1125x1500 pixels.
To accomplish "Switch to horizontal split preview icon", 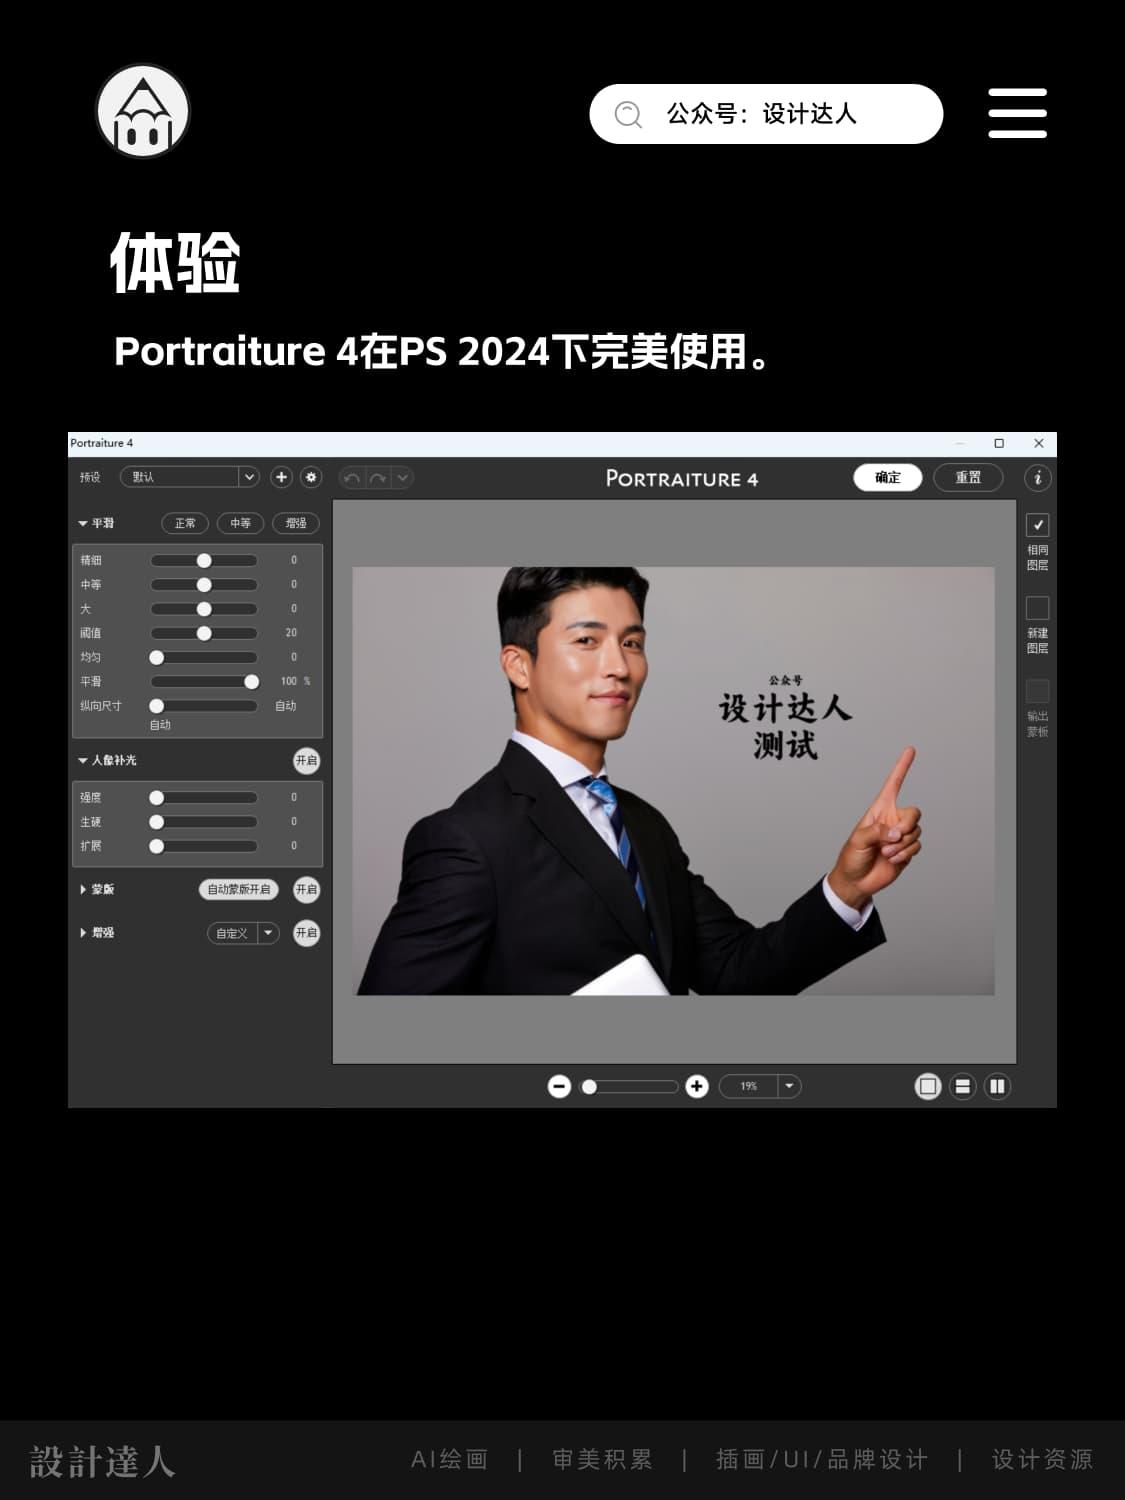I will coord(962,1086).
